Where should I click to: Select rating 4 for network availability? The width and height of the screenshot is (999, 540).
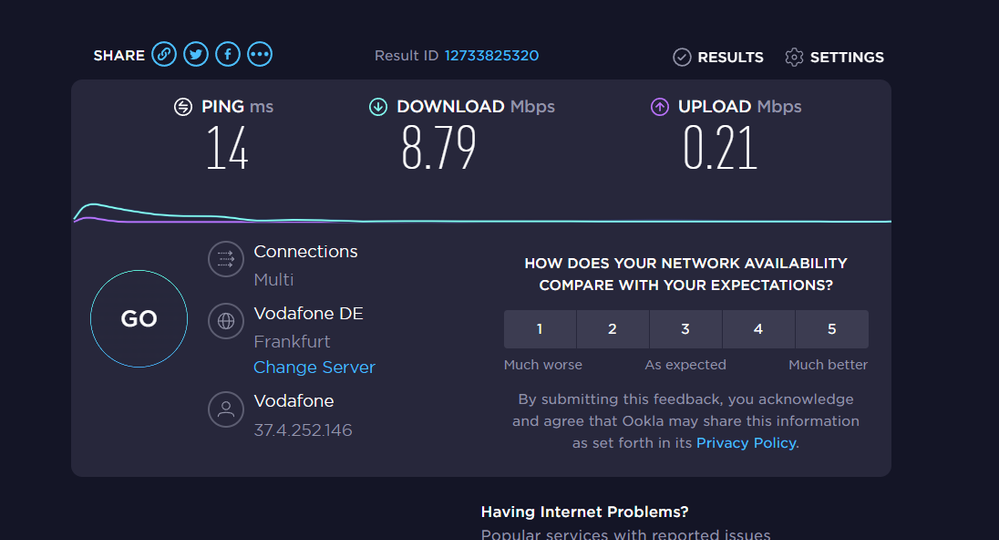[759, 329]
